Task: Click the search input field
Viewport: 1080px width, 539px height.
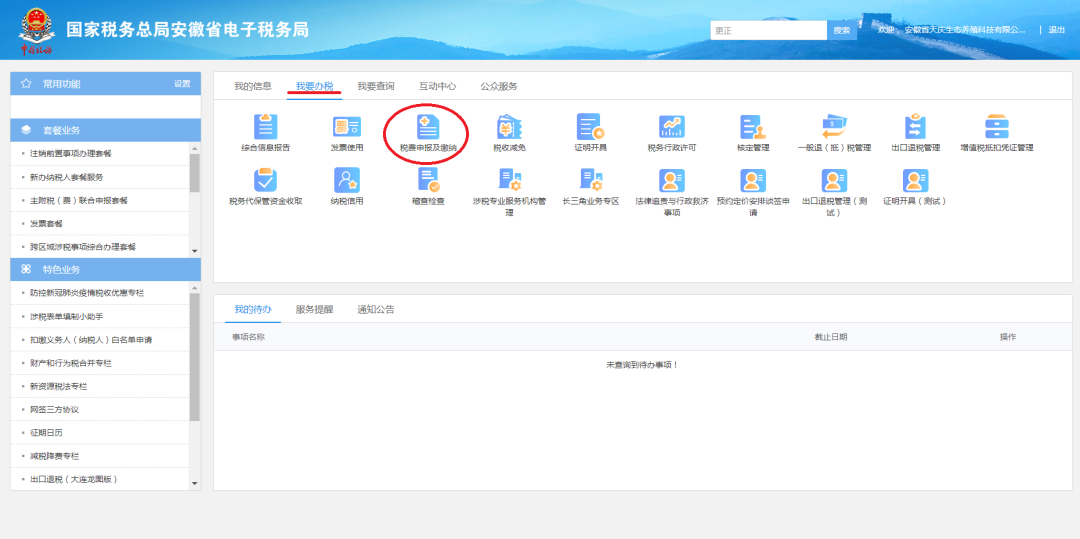Action: pyautogui.click(x=769, y=30)
